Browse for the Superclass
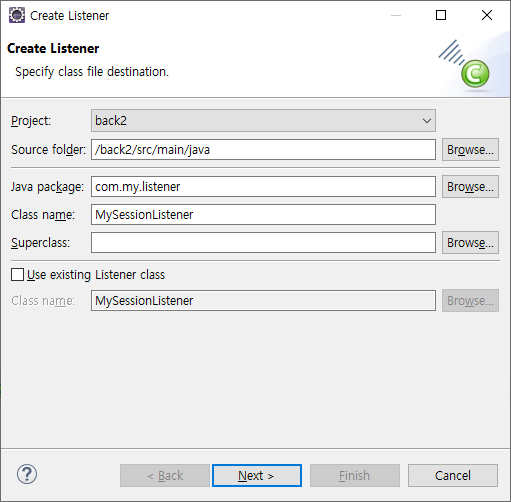The image size is (511, 502). pos(470,243)
